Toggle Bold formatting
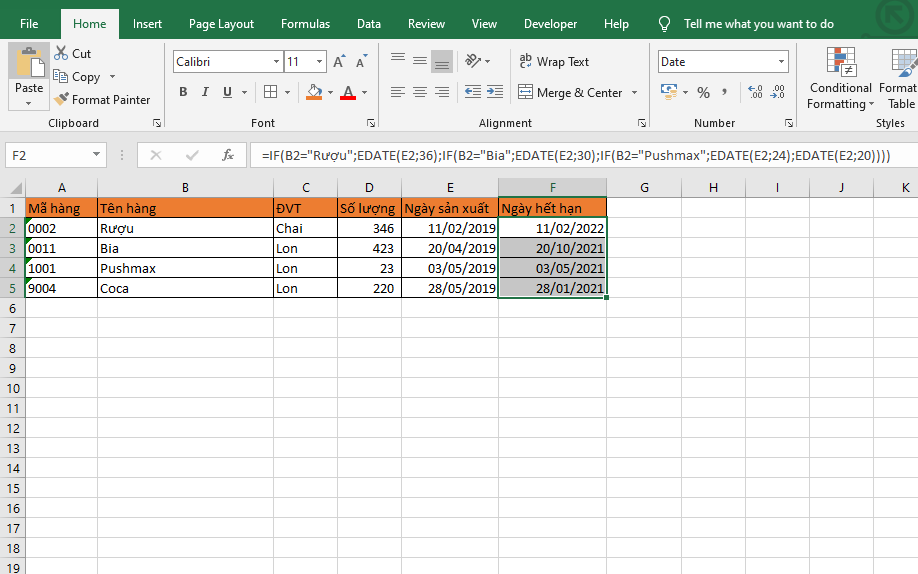Screen dimensions: 918x574 (x=183, y=92)
